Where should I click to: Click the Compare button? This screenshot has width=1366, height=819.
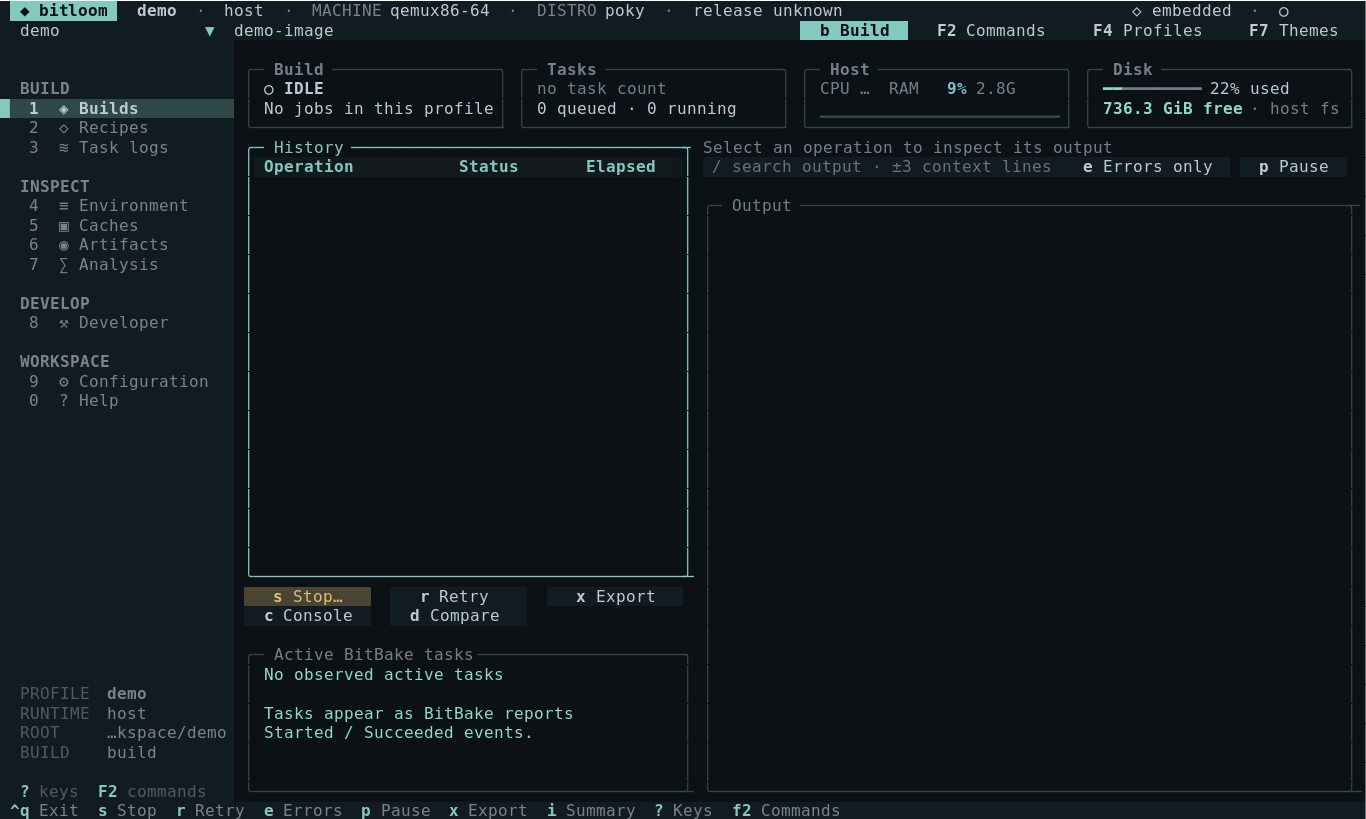point(458,616)
